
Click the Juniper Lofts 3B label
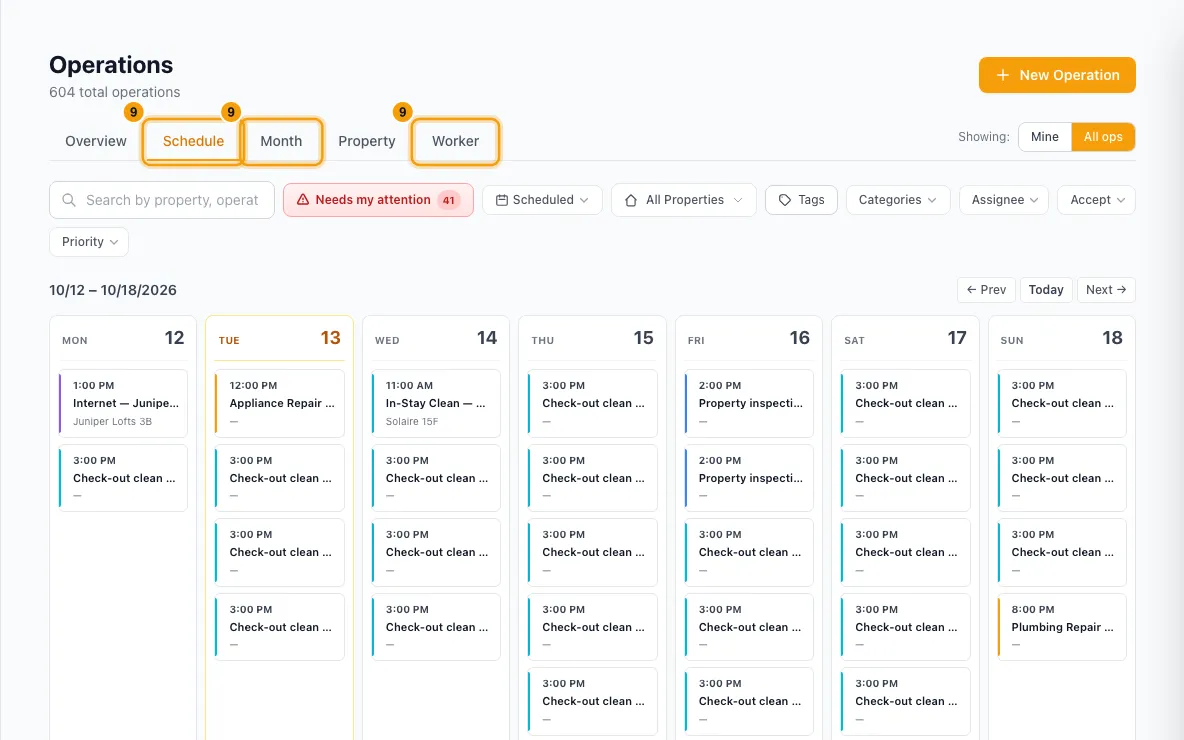(113, 421)
